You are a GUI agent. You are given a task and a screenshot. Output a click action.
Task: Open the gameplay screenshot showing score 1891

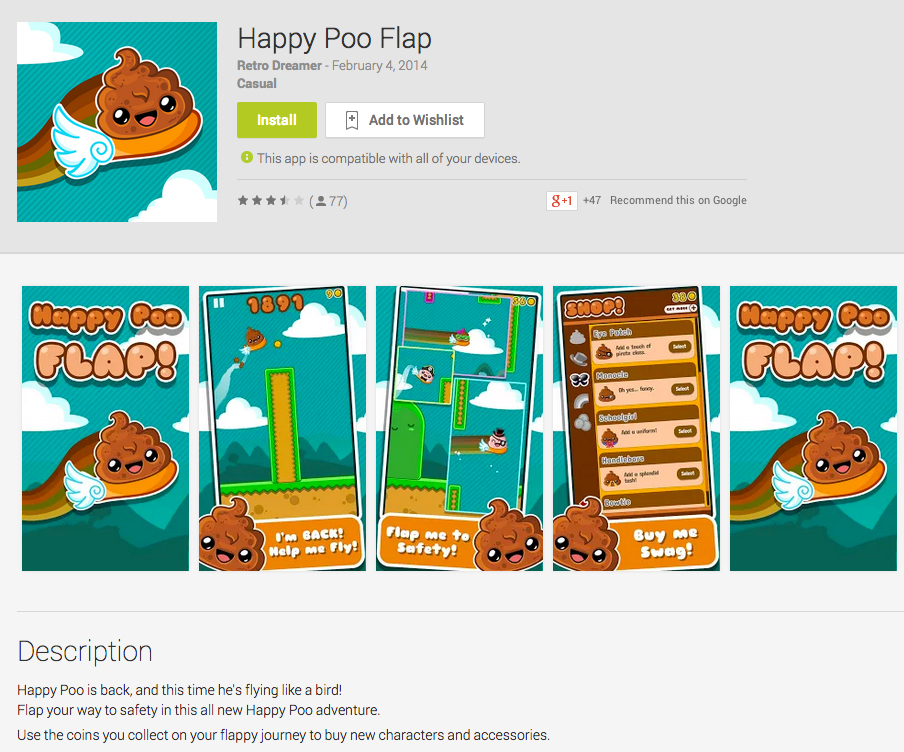click(x=282, y=428)
